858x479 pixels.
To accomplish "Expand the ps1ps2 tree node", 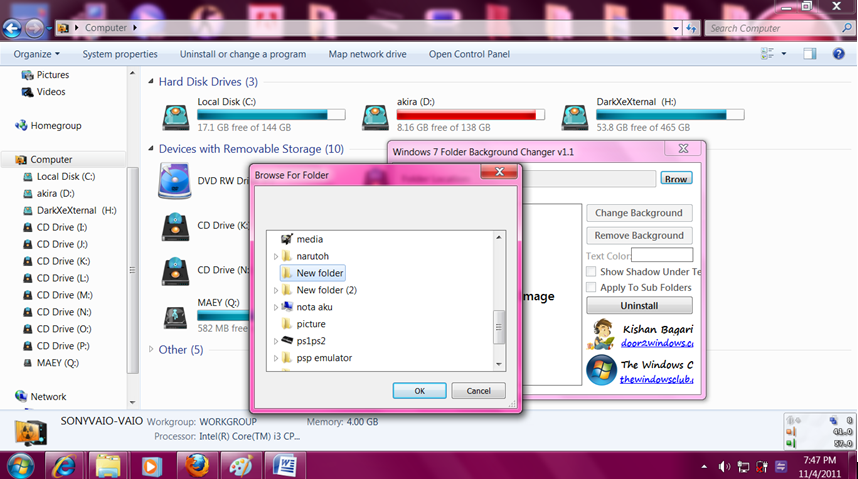I will point(276,341).
